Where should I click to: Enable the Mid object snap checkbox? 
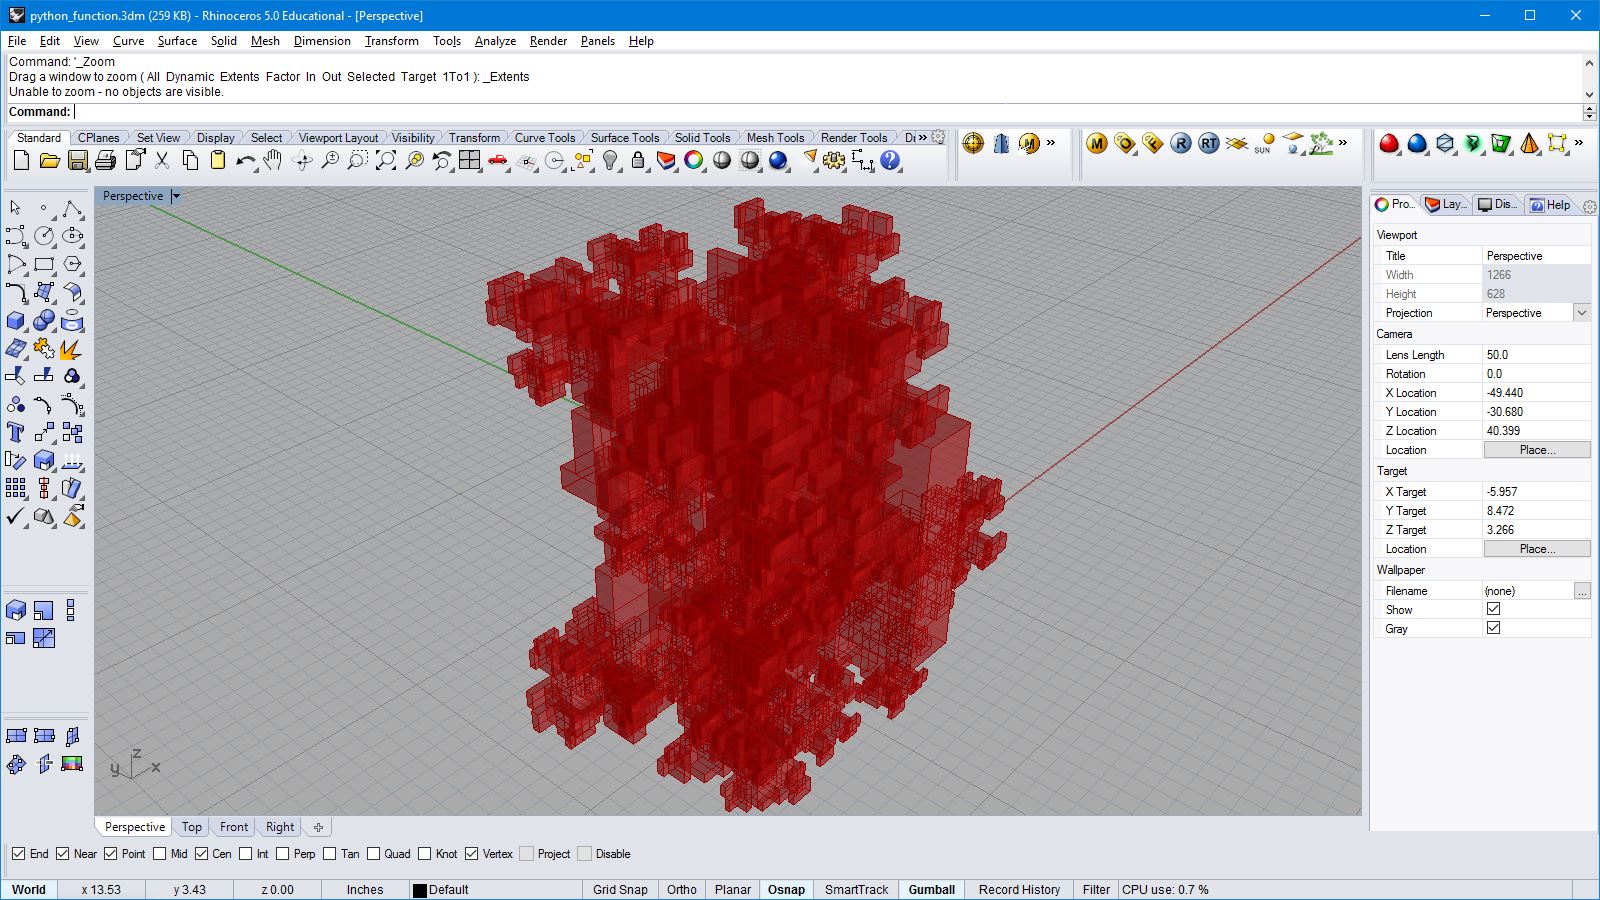pyautogui.click(x=160, y=854)
